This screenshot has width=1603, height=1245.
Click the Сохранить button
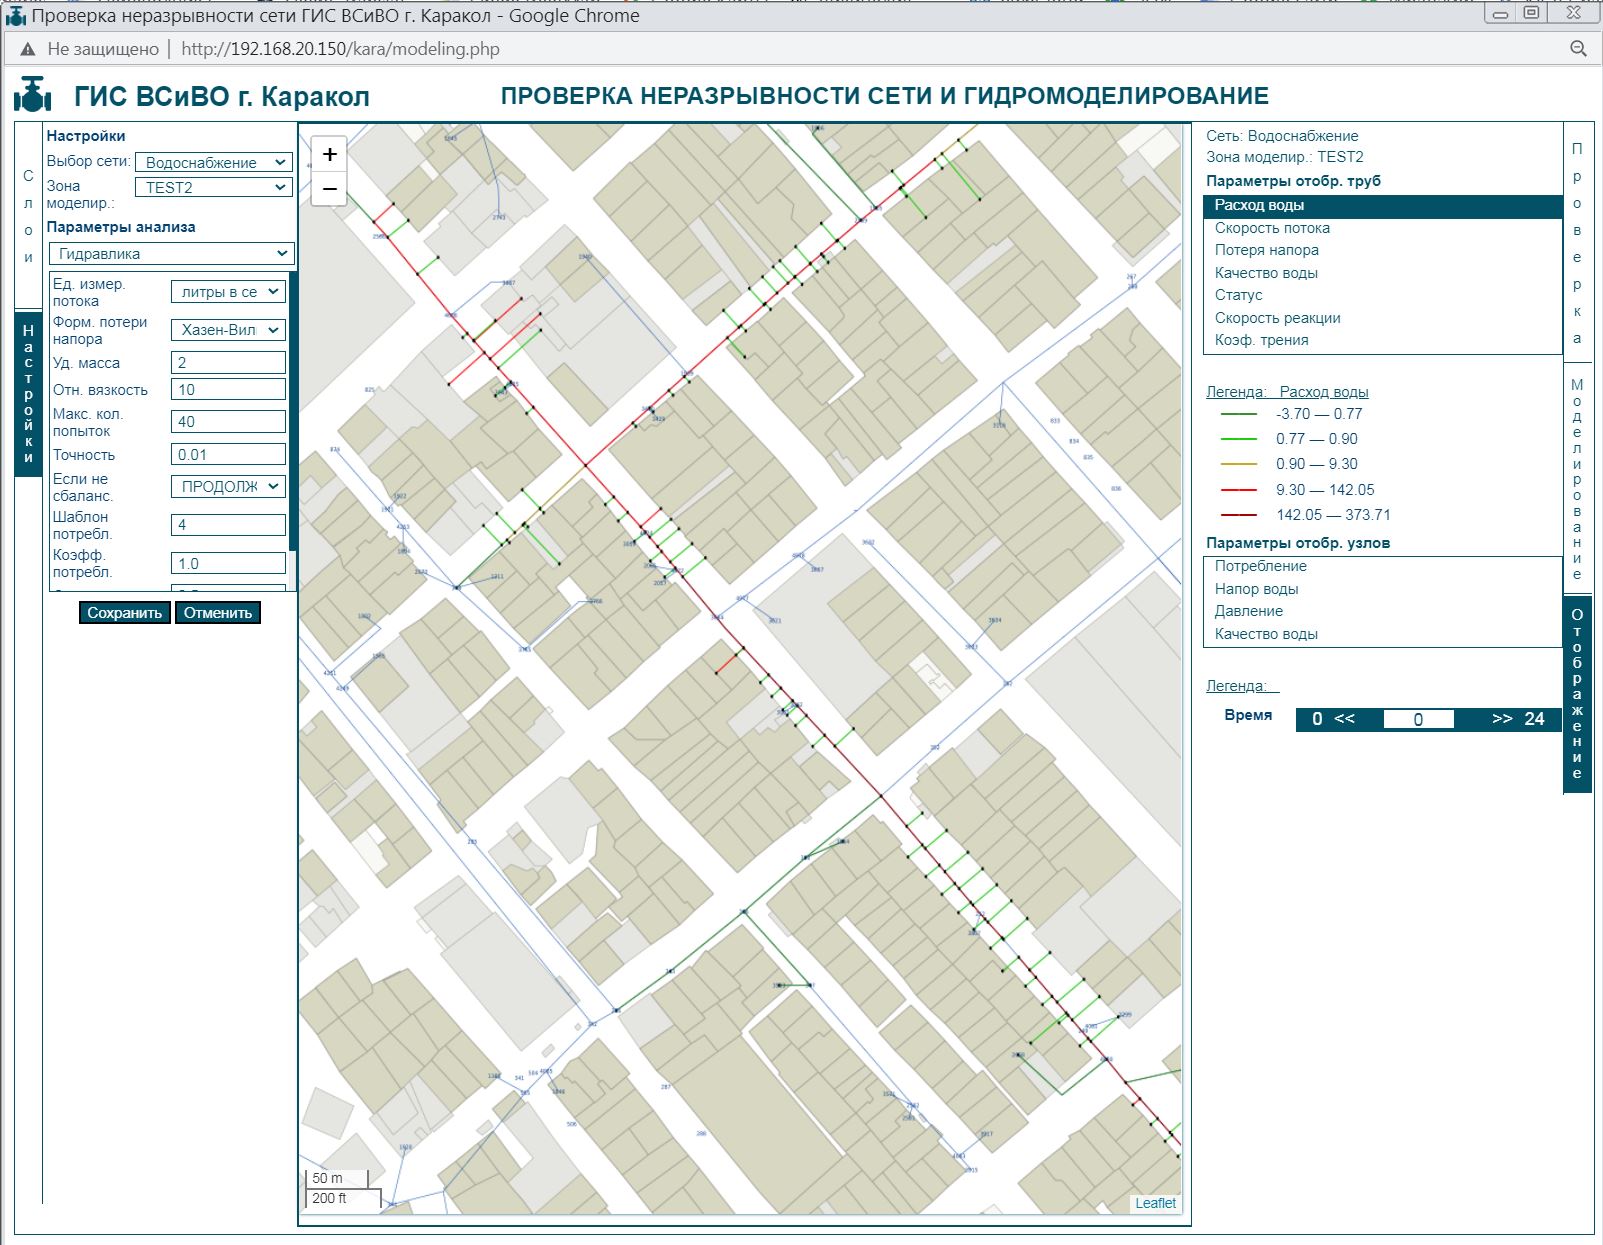(x=125, y=613)
